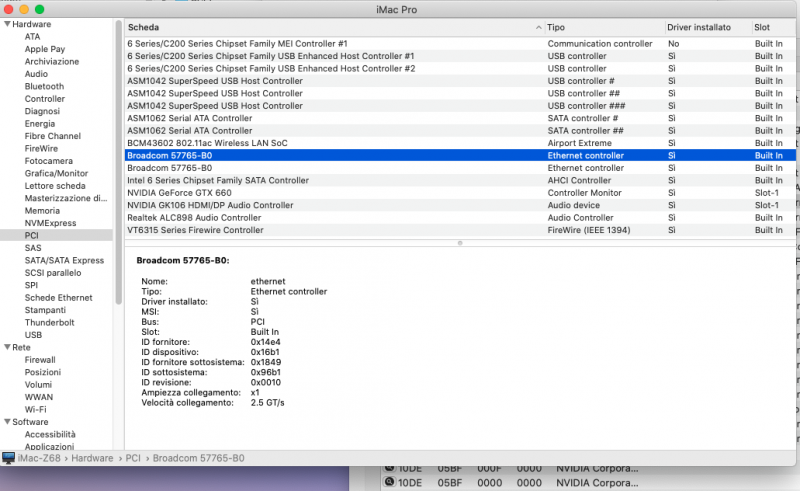Select Thunderbolt in the sidebar
The width and height of the screenshot is (800, 491).
tap(49, 323)
